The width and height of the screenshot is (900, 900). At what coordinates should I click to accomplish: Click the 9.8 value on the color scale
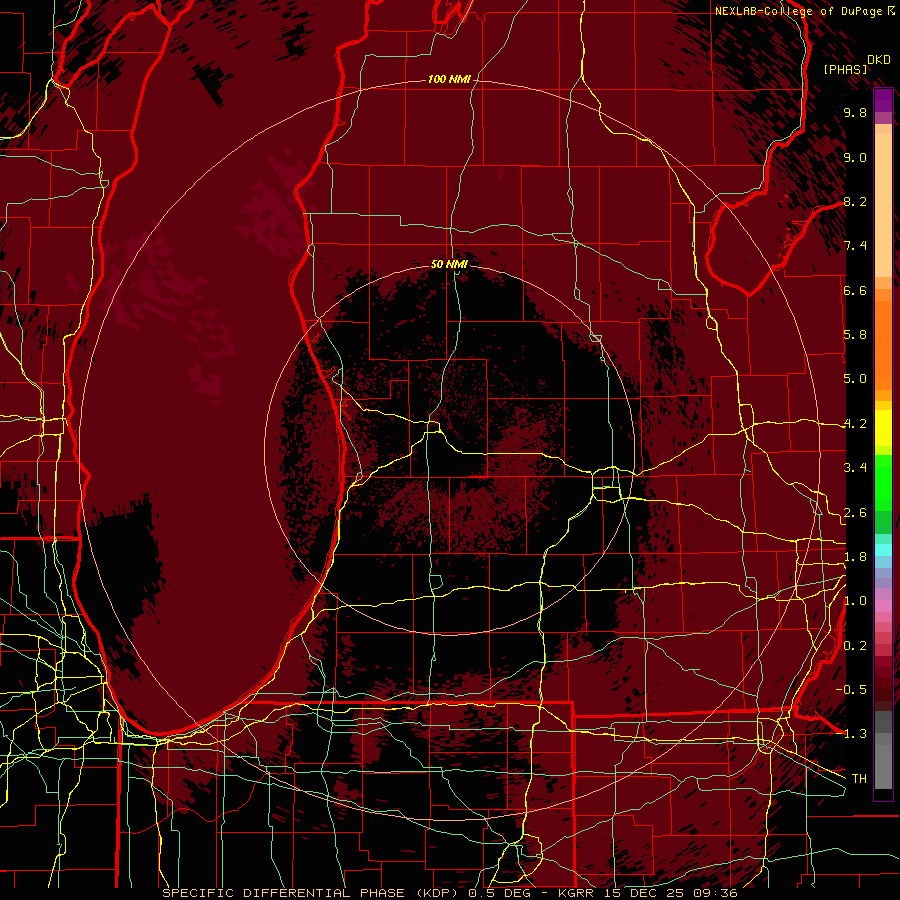[x=855, y=112]
